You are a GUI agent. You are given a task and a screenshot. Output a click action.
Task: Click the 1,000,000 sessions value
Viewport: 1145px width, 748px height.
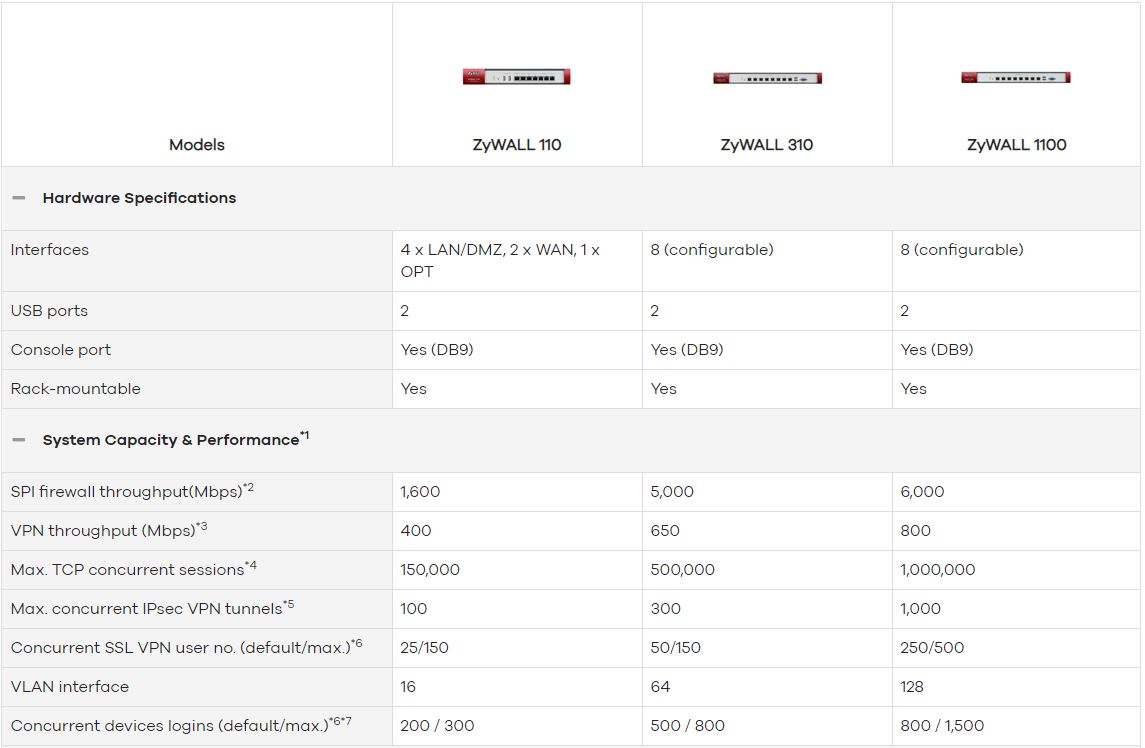[938, 570]
